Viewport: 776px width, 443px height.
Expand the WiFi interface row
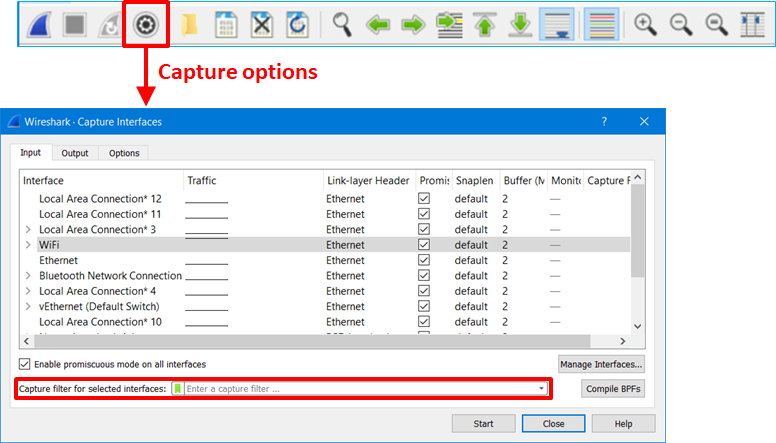point(28,245)
